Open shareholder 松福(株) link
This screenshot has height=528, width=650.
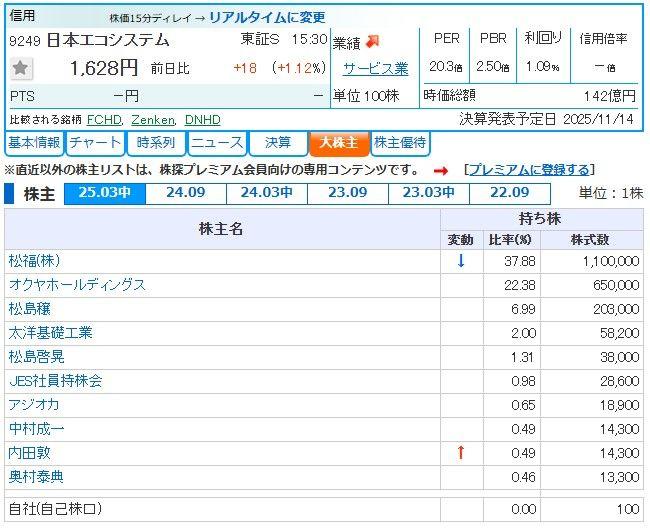click(34, 261)
